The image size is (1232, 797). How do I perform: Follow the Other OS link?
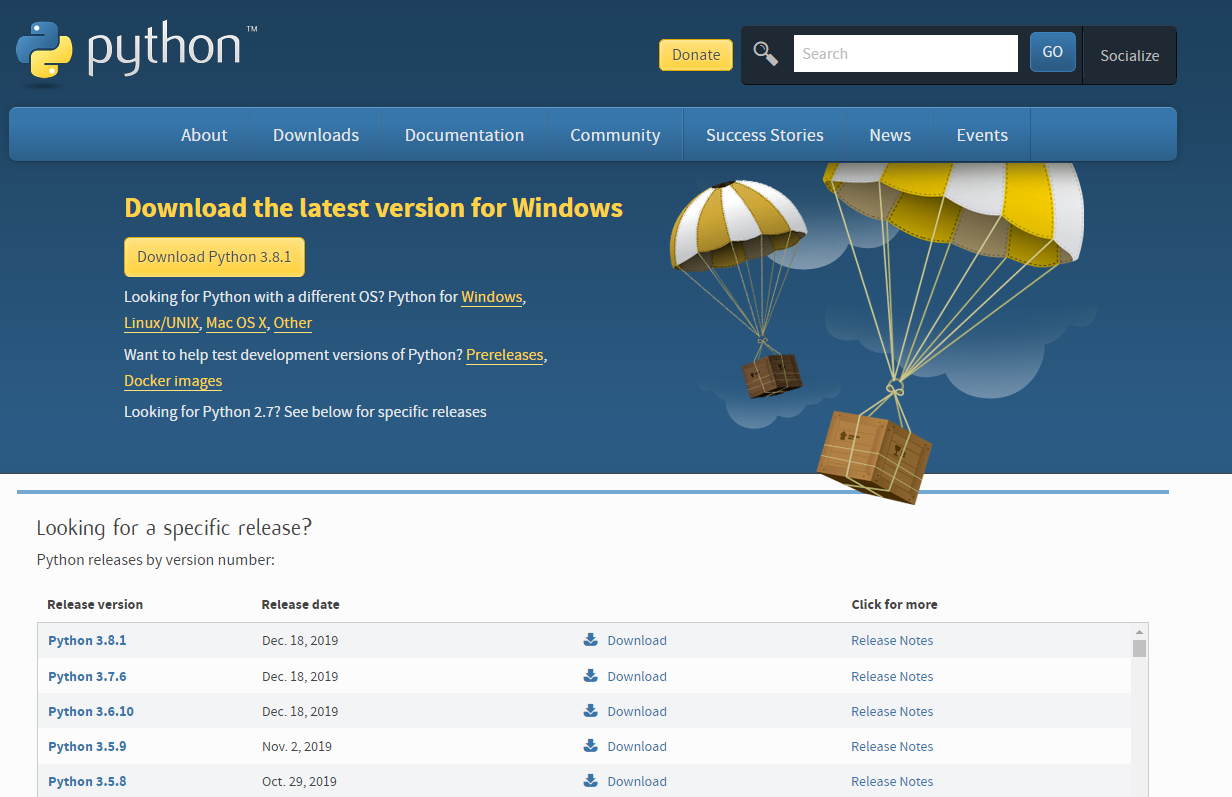pos(293,323)
